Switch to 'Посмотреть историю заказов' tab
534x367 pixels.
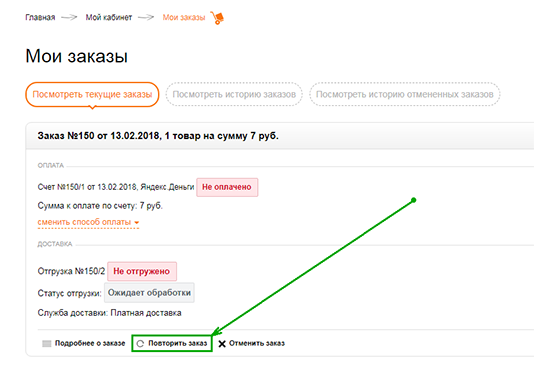(234, 94)
